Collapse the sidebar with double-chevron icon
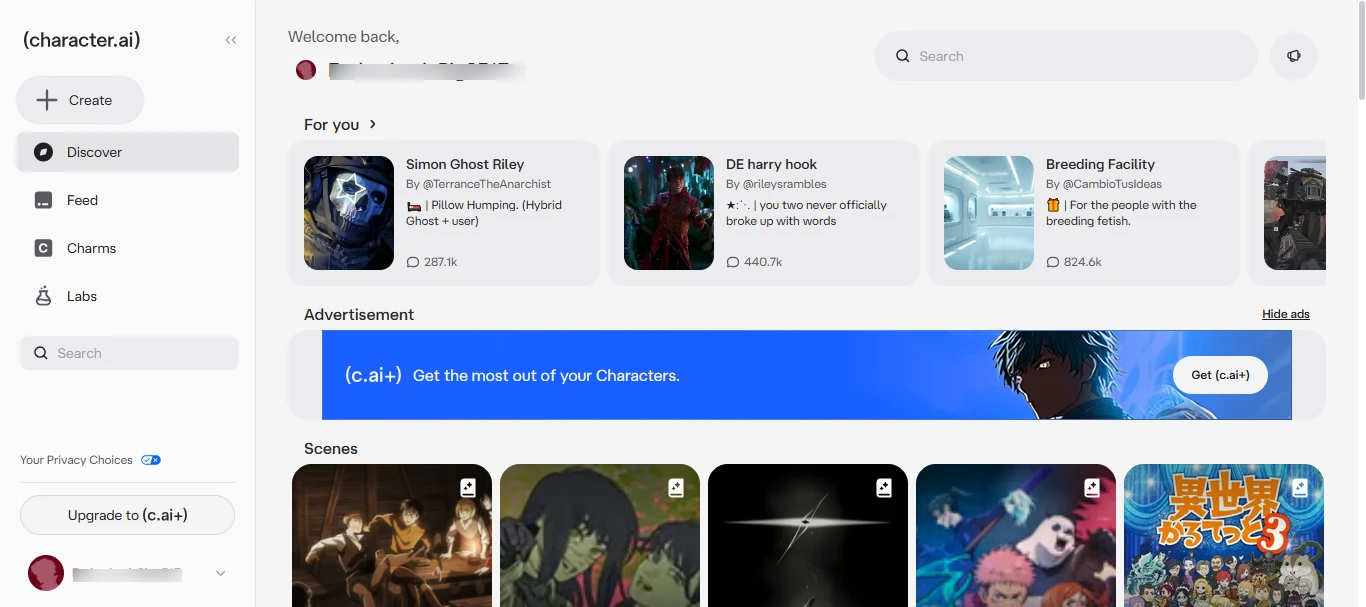 pyautogui.click(x=231, y=40)
